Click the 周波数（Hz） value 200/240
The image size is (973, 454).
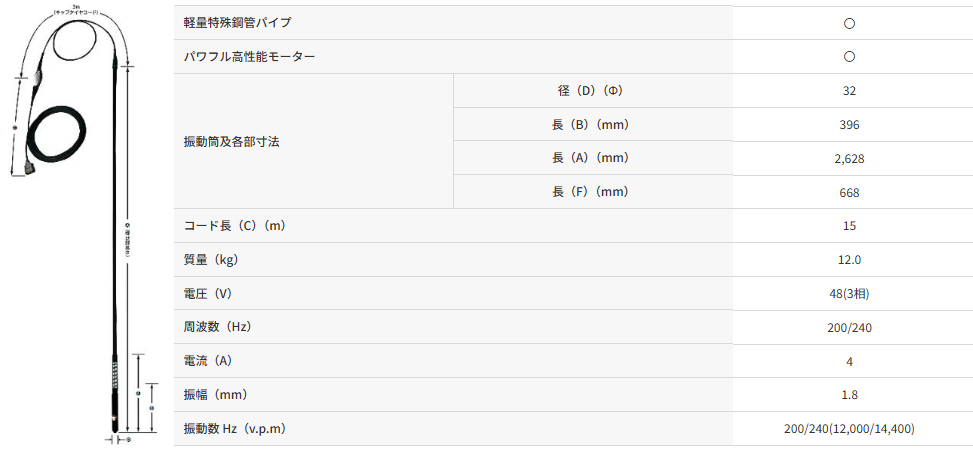tap(849, 327)
